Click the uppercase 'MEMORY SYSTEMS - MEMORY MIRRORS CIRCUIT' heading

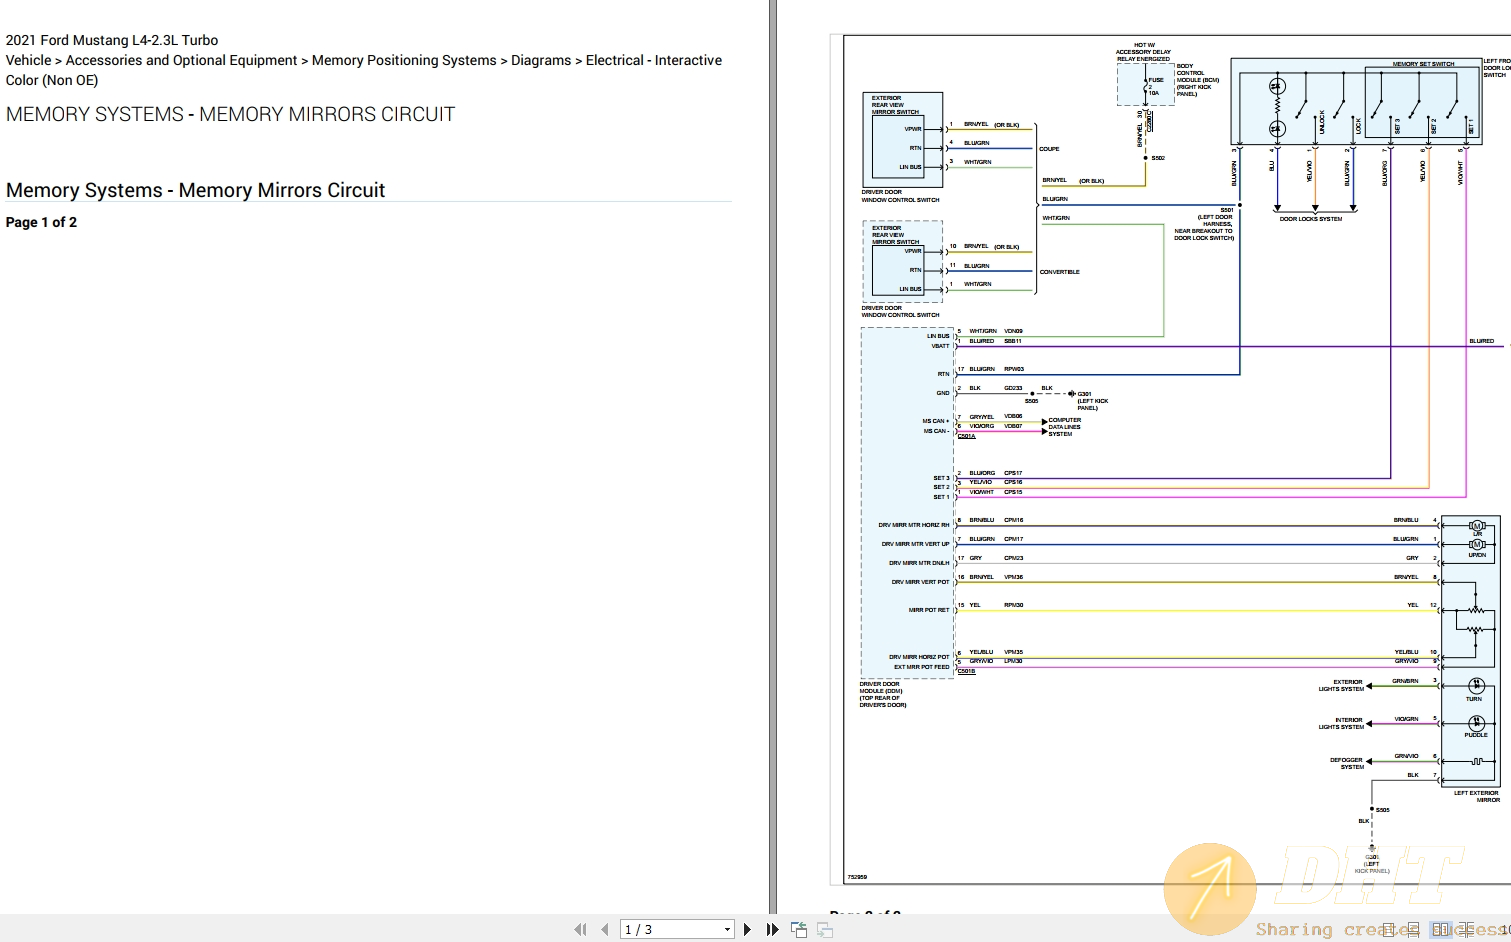tap(230, 114)
